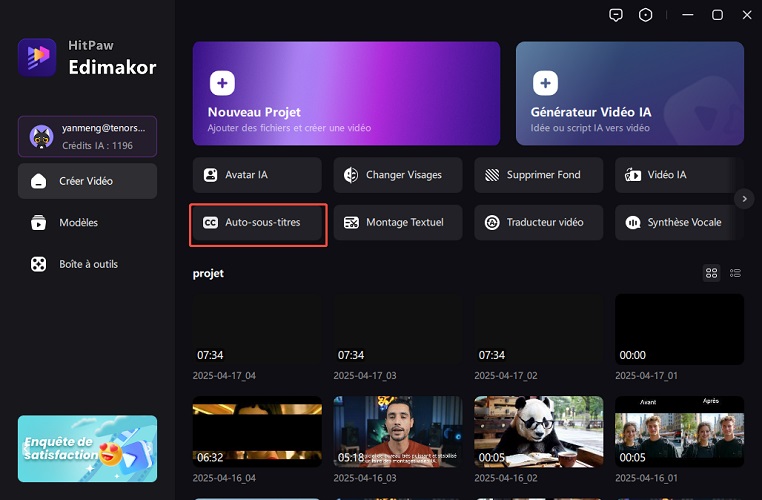Open account panel showing Crédits IA 1196
This screenshot has height=500, width=762.
[87, 137]
